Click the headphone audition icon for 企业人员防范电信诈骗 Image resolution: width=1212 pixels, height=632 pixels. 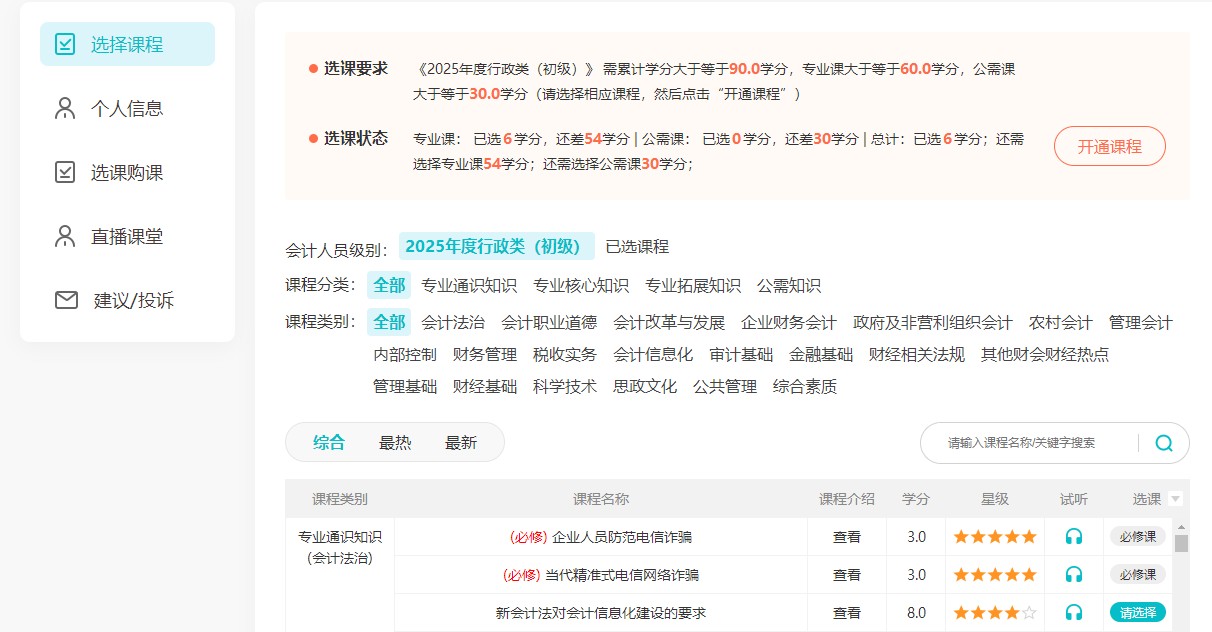[x=1074, y=536]
